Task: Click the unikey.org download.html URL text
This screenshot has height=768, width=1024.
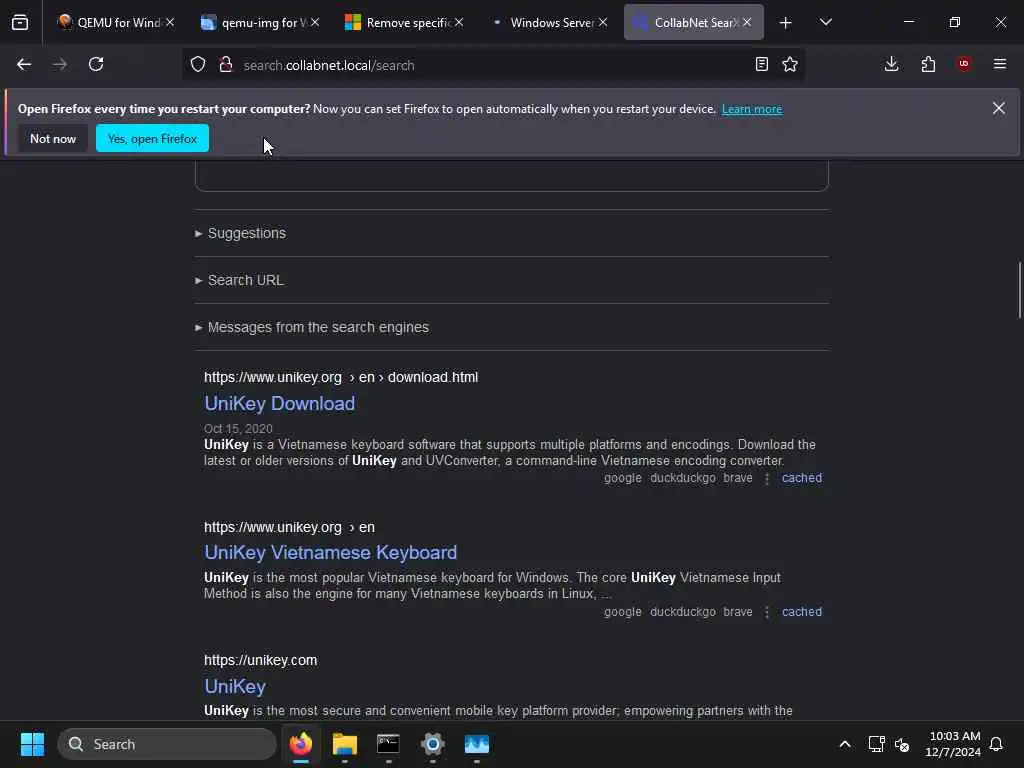Action: pyautogui.click(x=341, y=377)
